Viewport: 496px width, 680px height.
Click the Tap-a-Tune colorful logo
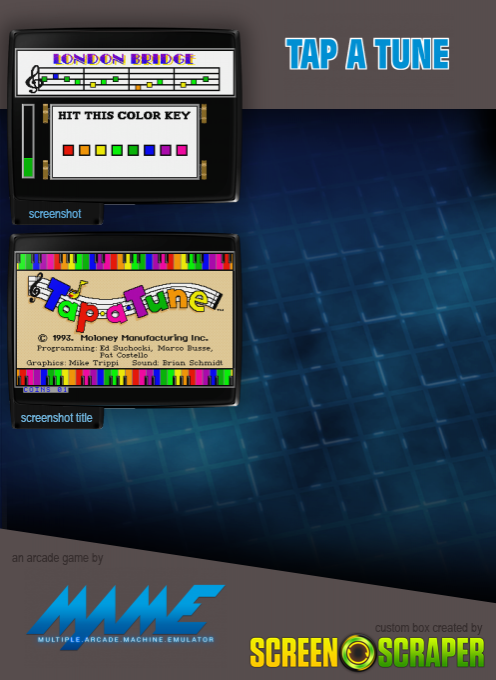click(126, 301)
